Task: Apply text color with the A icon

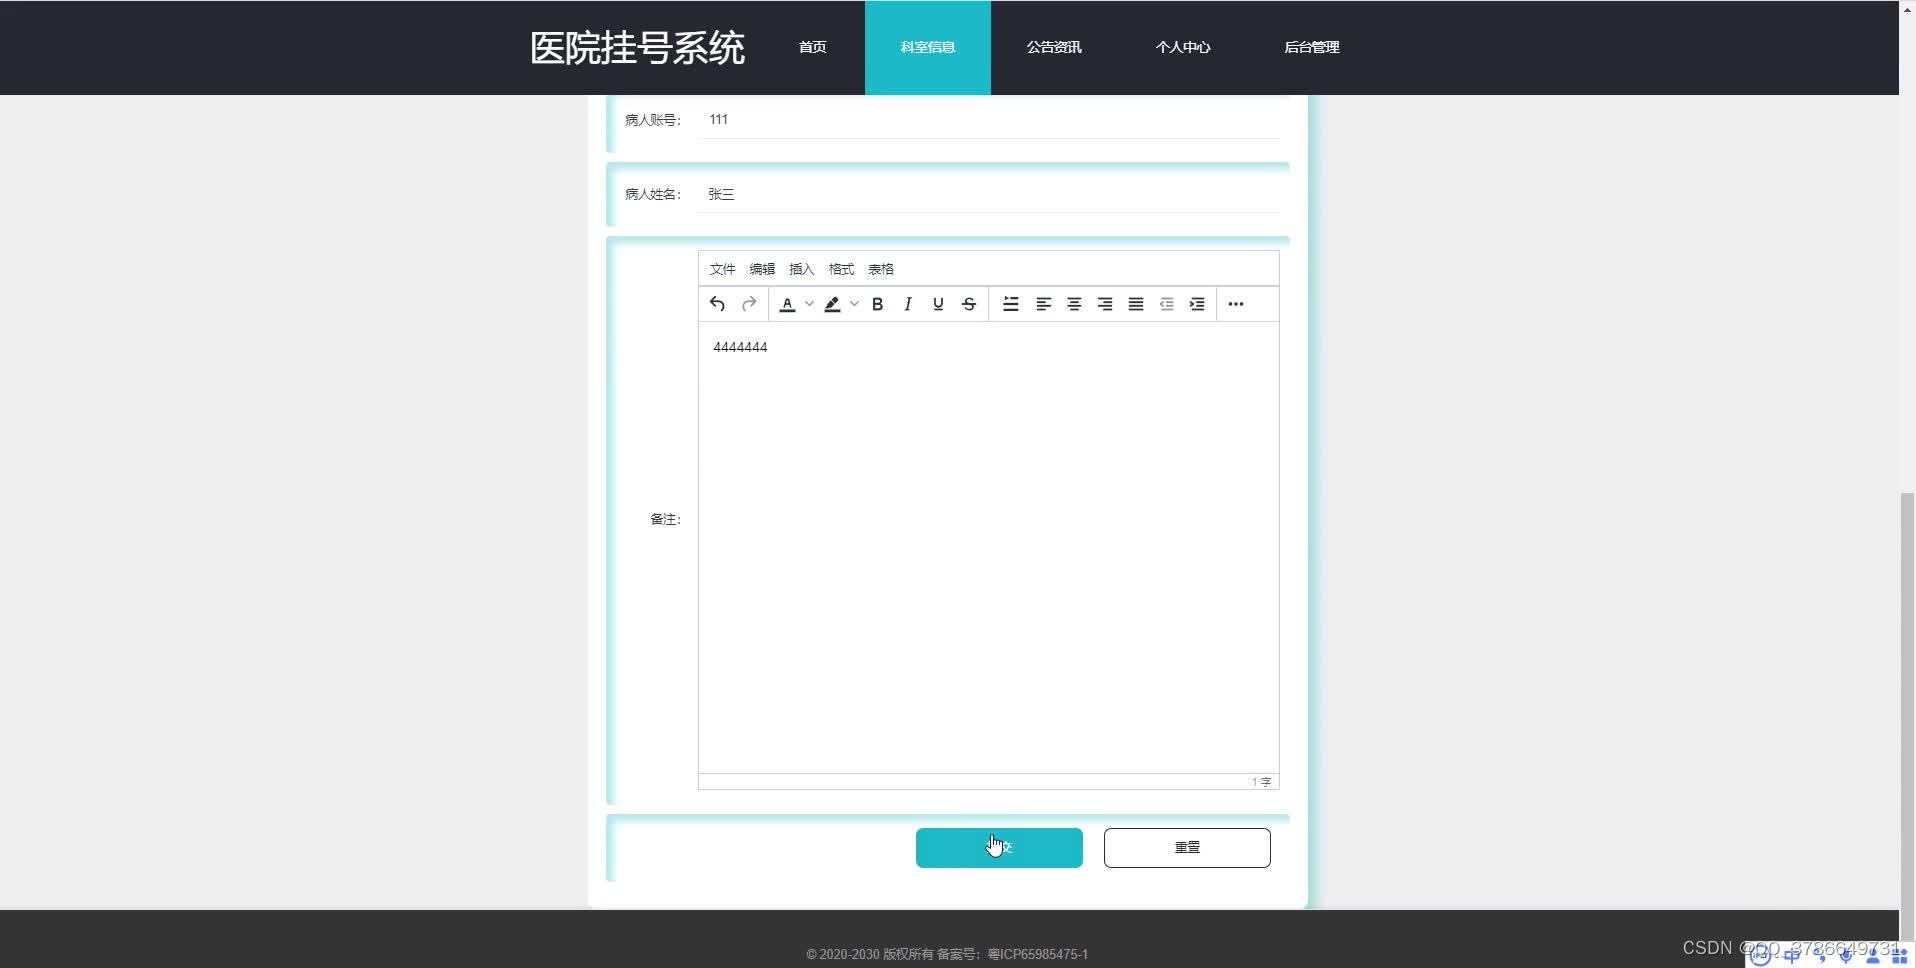Action: click(787, 304)
